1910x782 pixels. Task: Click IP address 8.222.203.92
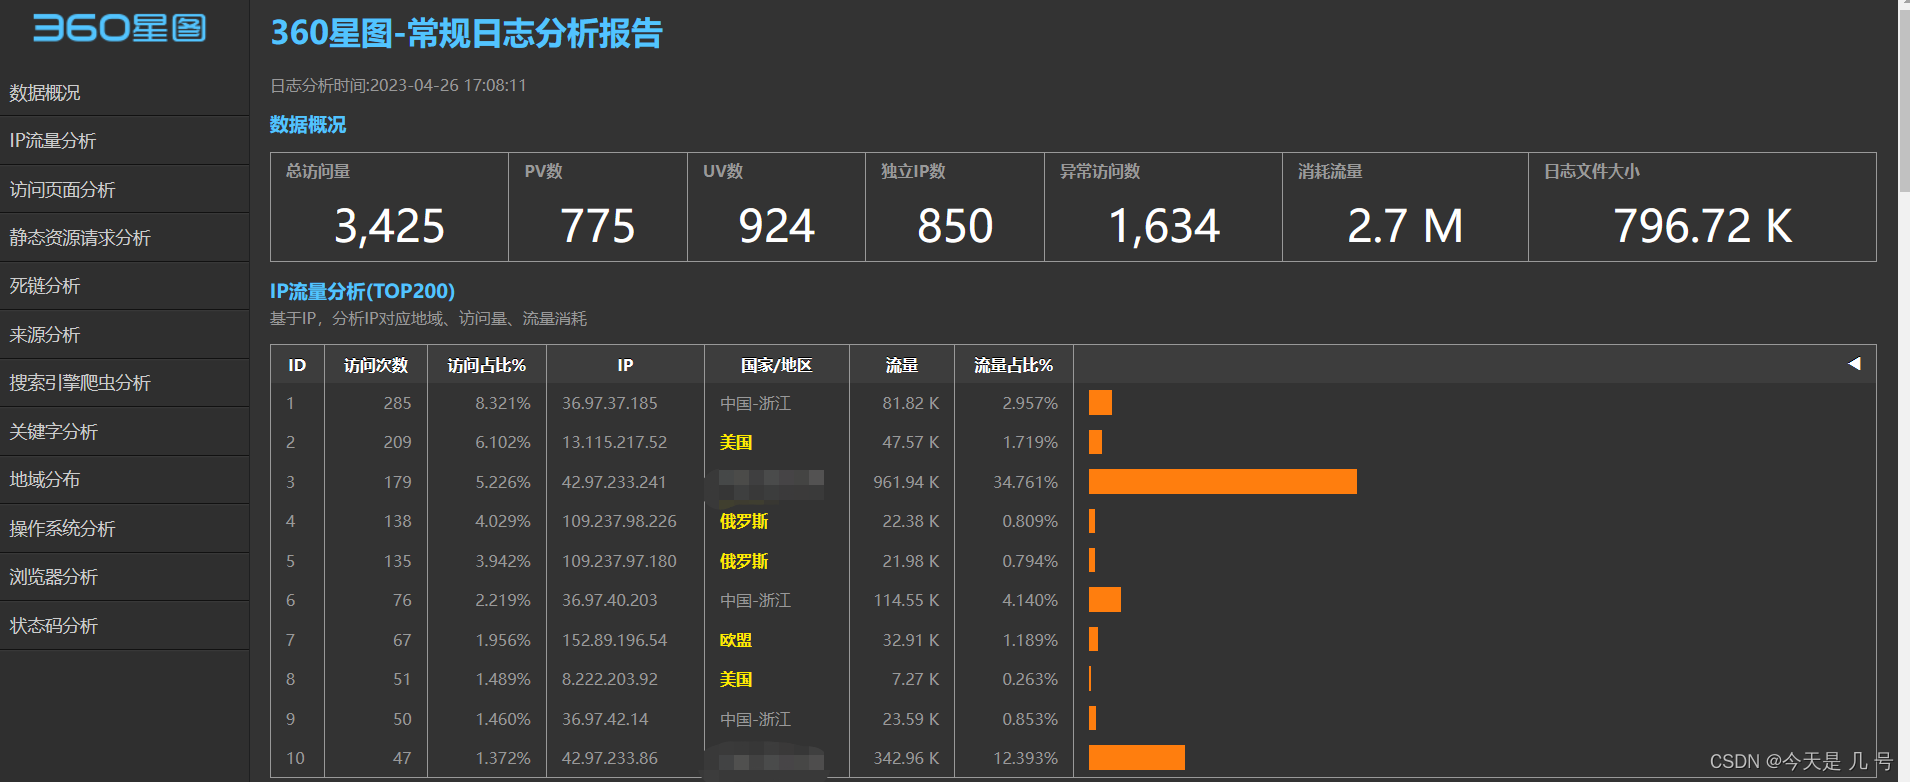(610, 679)
